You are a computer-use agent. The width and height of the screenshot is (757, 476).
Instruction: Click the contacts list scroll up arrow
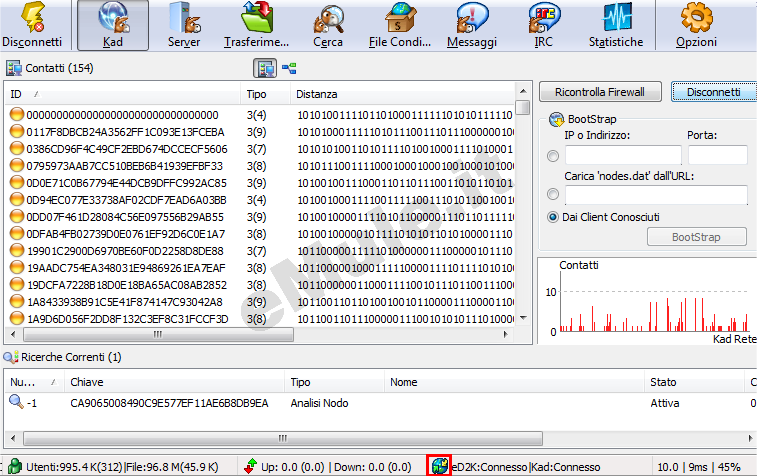[523, 91]
